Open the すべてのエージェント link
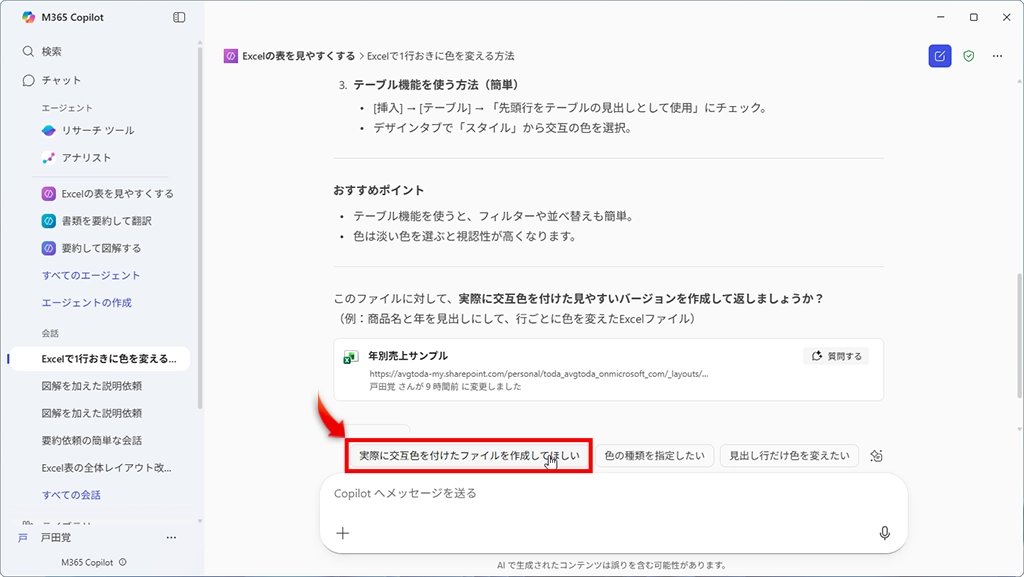The image size is (1024, 577). (91, 275)
